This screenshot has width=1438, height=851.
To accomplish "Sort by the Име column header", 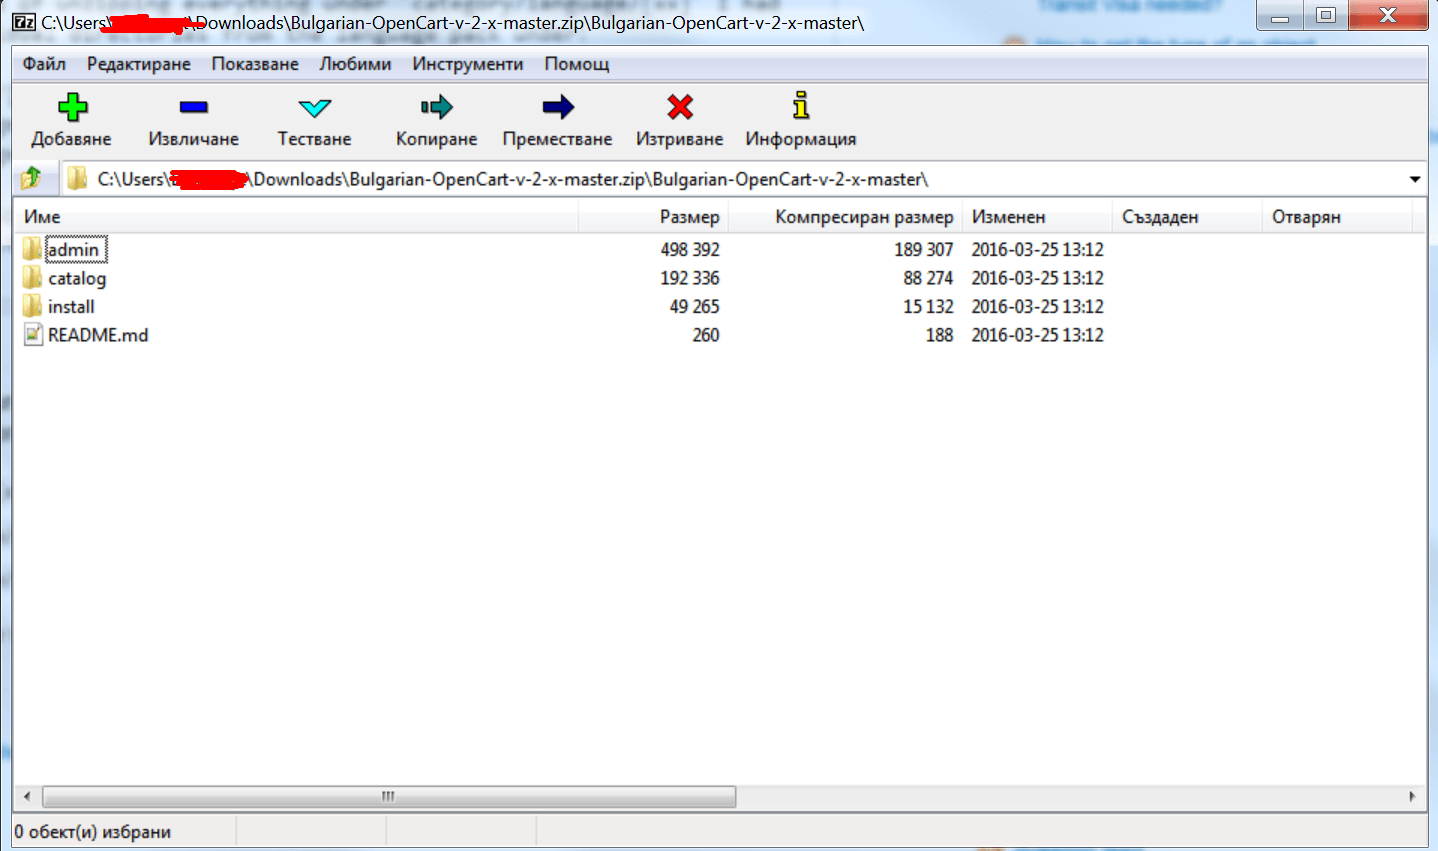I will click(x=42, y=217).
